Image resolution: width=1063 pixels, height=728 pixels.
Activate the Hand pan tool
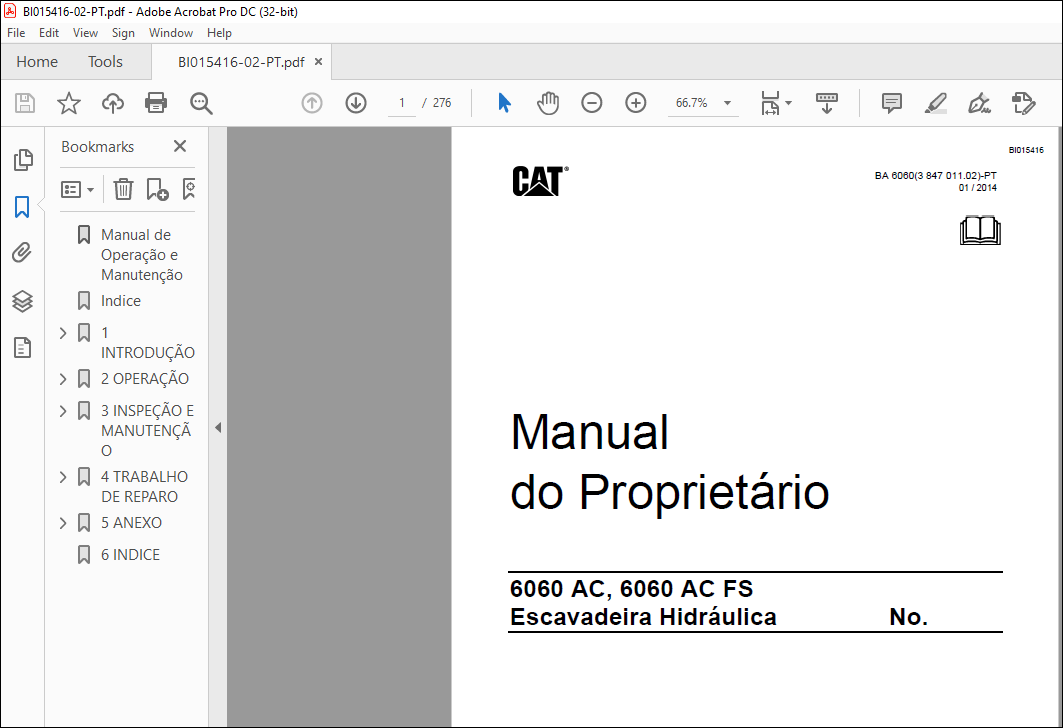548,103
